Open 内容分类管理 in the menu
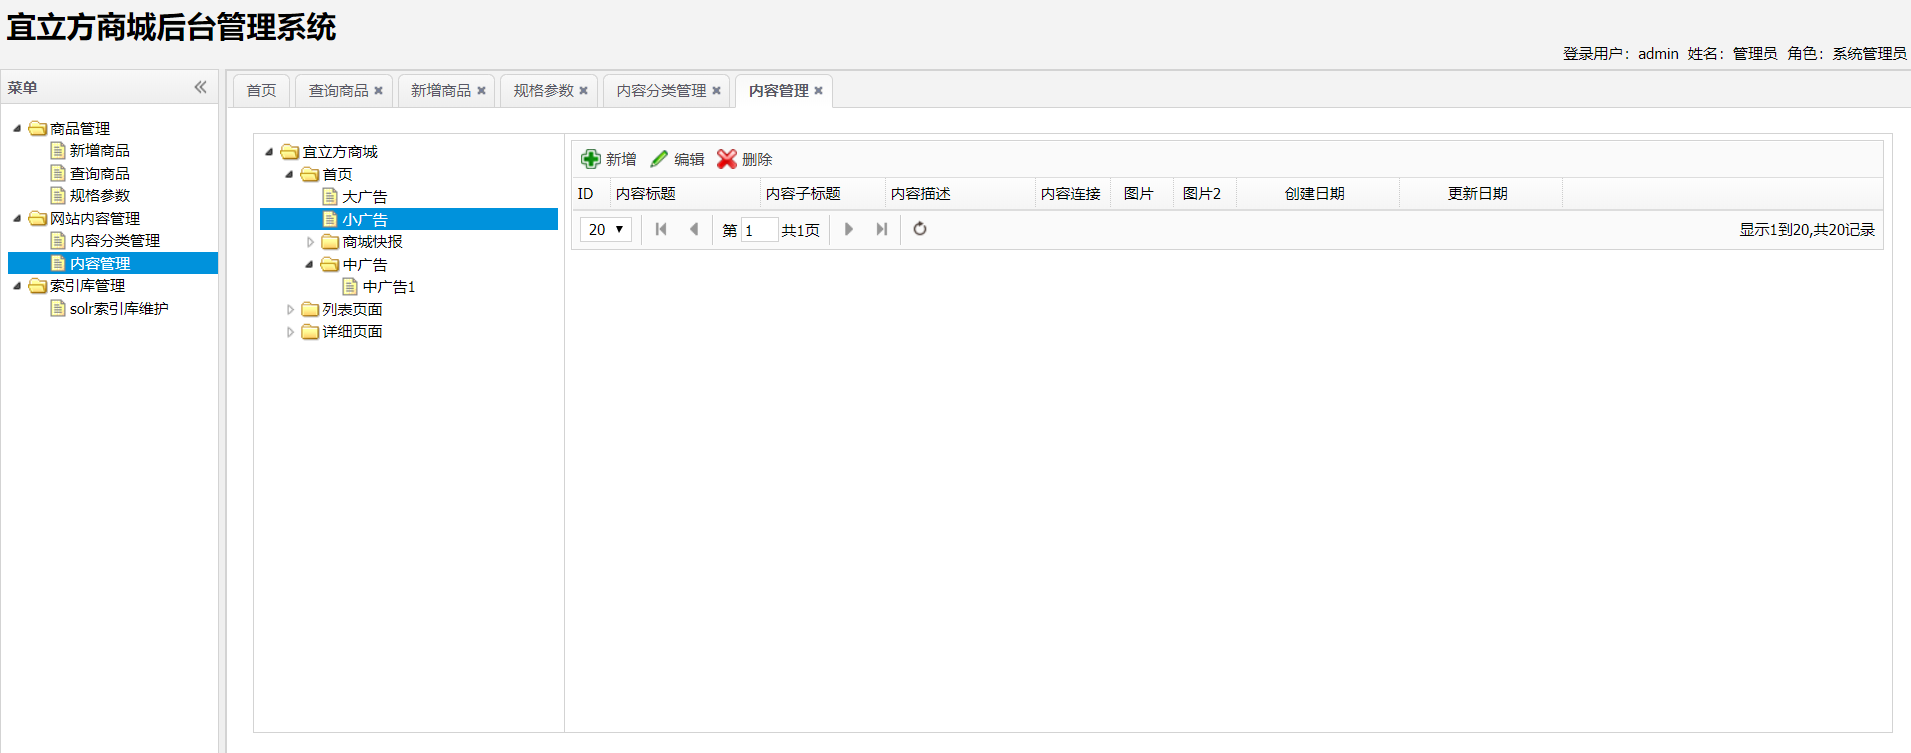The image size is (1911, 753). 114,241
